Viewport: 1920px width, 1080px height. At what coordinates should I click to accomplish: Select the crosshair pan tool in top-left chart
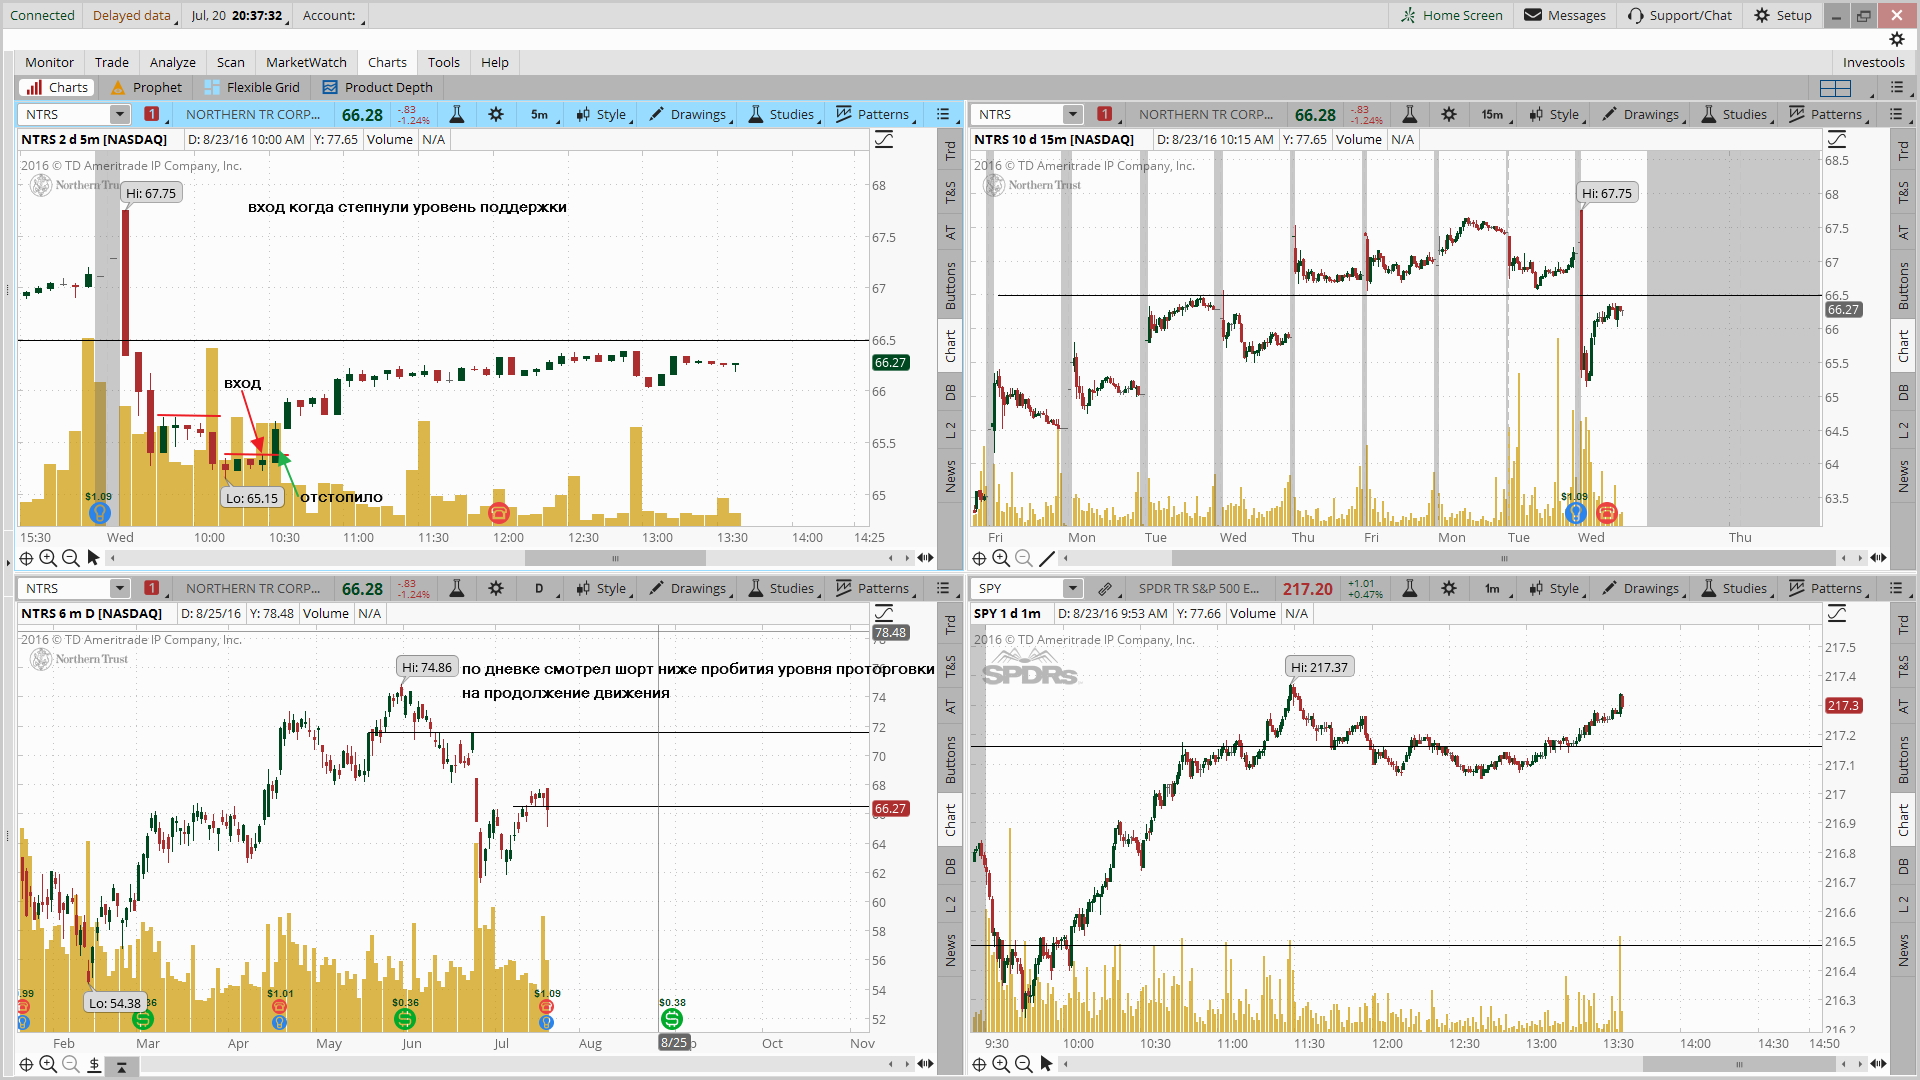point(27,558)
